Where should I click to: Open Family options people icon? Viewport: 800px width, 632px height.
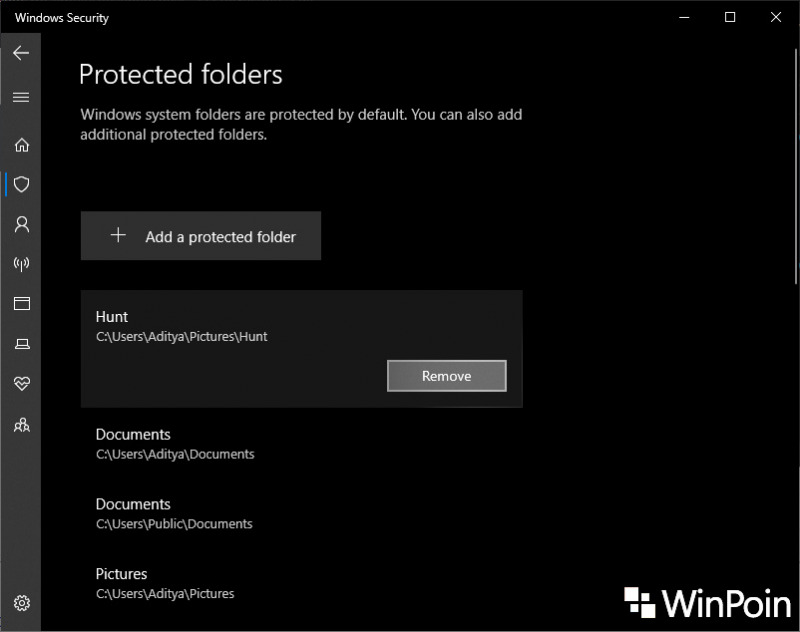coord(21,424)
